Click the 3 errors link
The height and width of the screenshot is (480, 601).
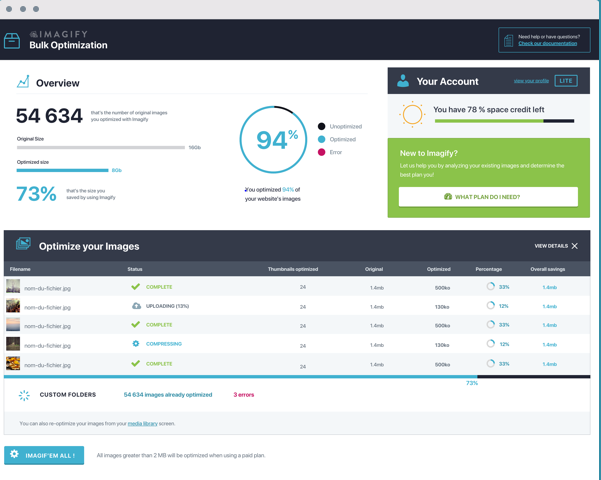(x=244, y=395)
